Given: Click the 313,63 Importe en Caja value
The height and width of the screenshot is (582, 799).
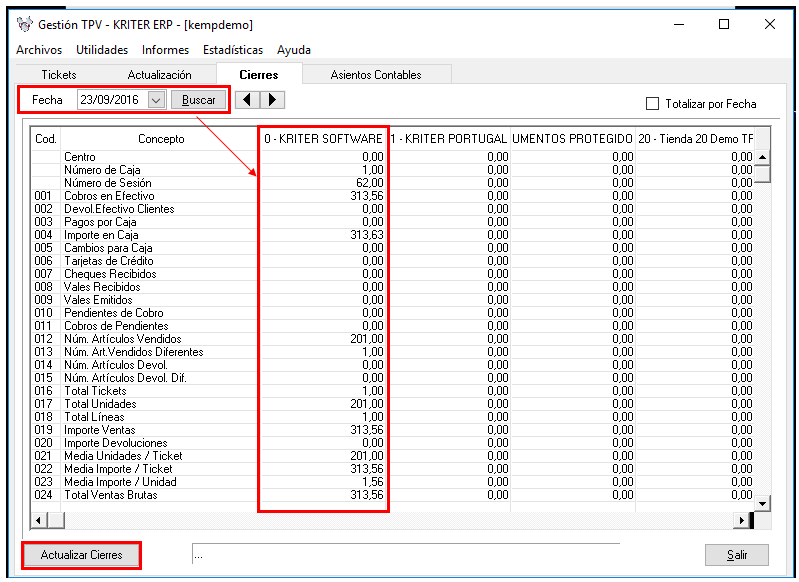Looking at the screenshot, I should click(x=366, y=234).
